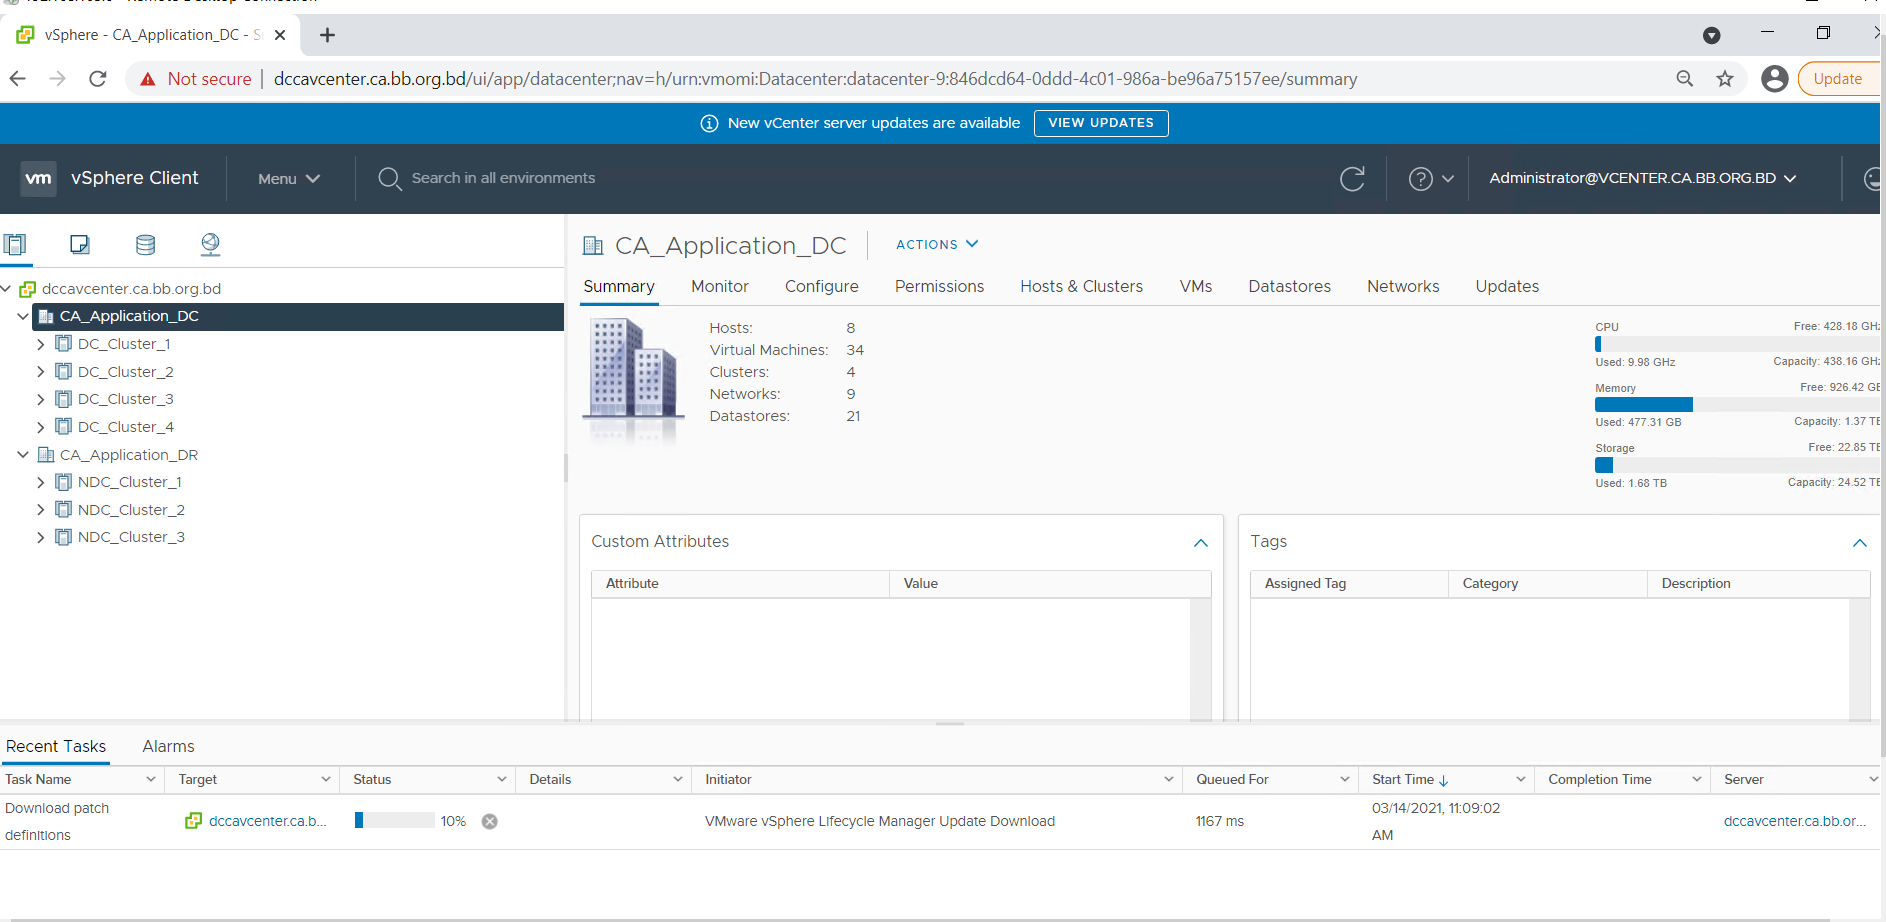Viewport: 1886px width, 922px height.
Task: Open the browser zoom magnifier icon
Action: 1685,79
